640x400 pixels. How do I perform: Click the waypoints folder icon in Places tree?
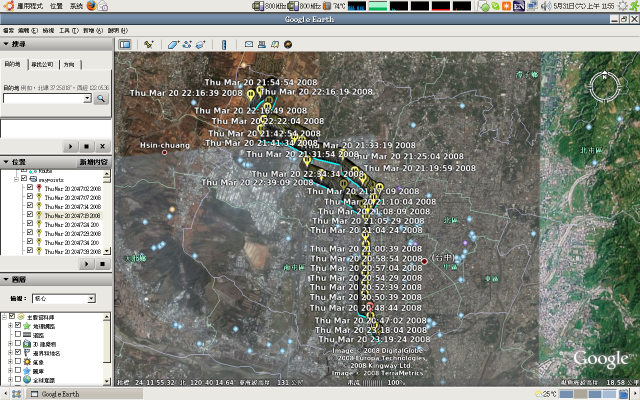(x=33, y=179)
